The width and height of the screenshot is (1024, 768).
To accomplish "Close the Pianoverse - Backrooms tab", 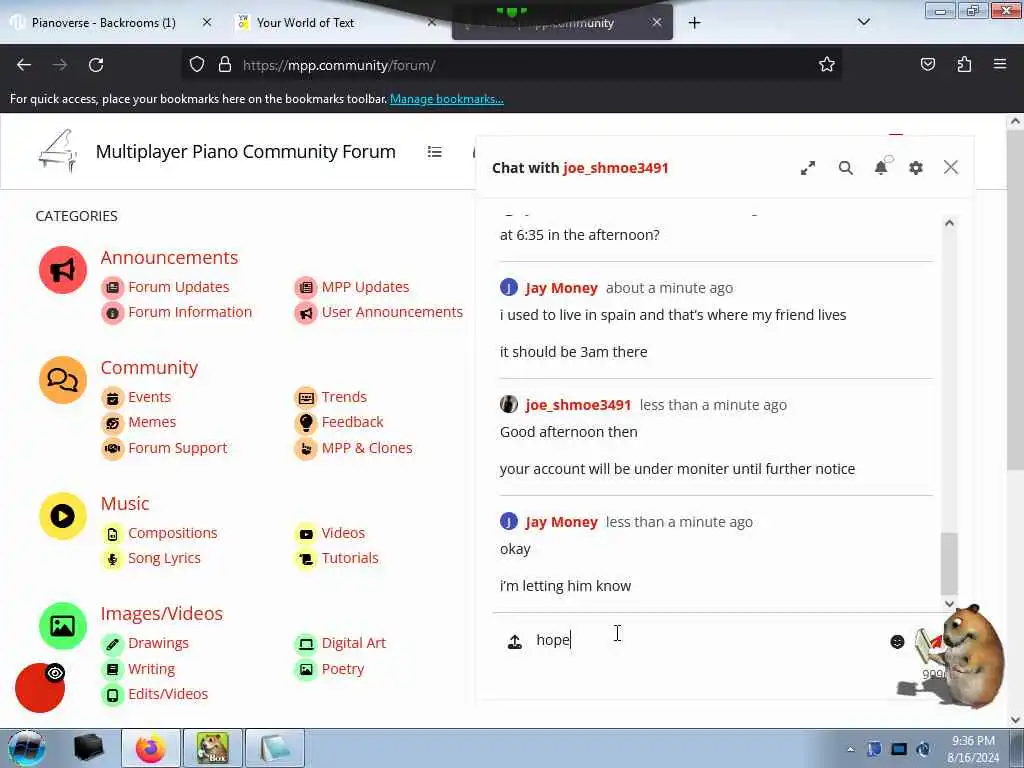I will click(x=207, y=22).
